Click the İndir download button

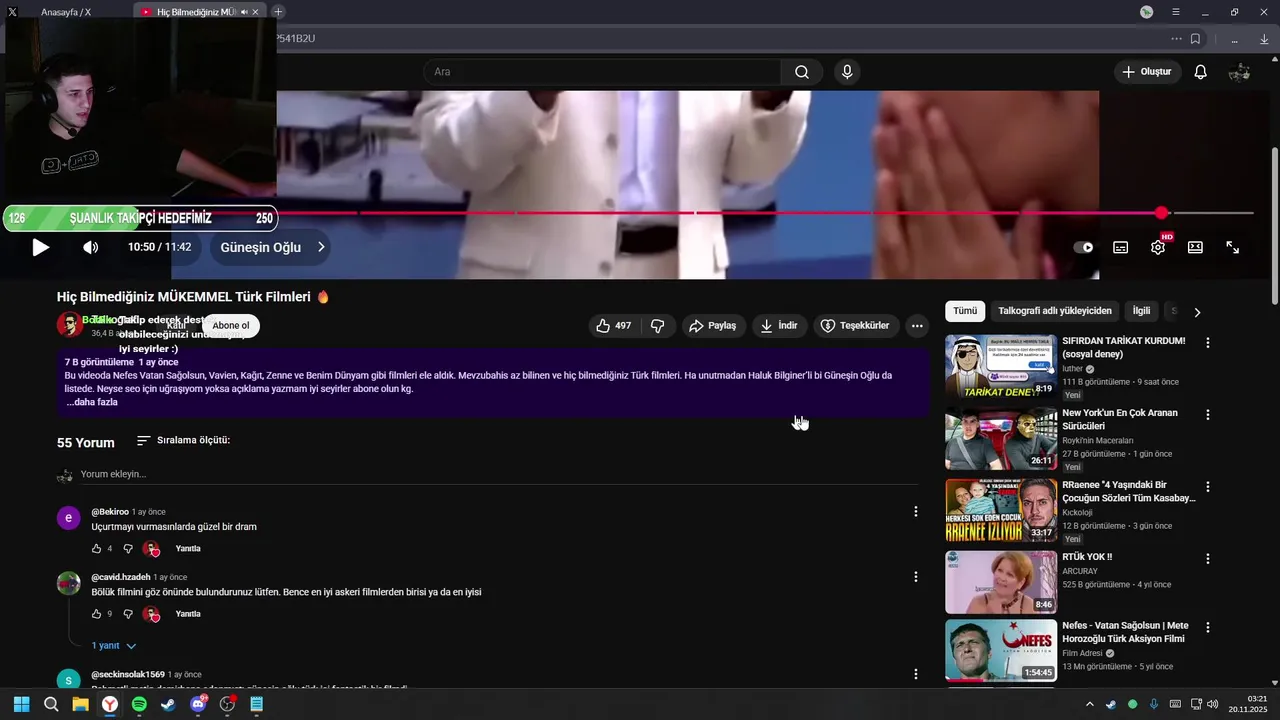pyautogui.click(x=779, y=326)
